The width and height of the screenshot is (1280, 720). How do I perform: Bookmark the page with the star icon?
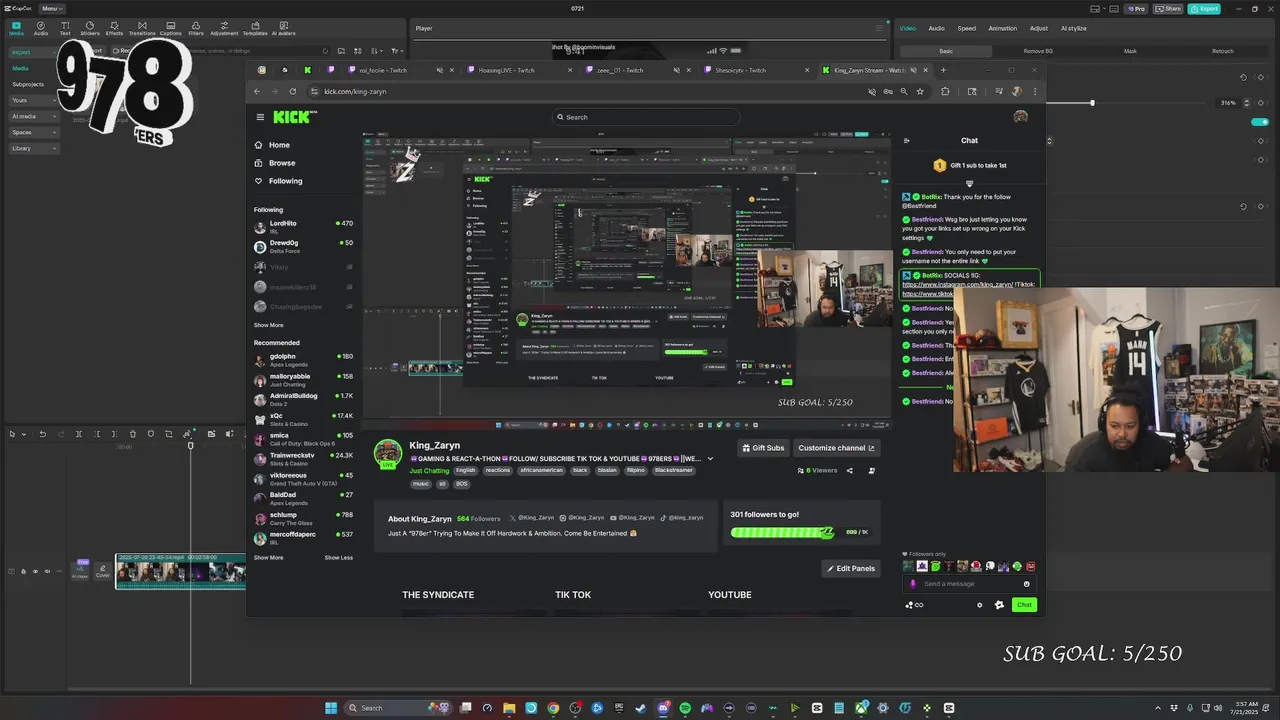920,91
